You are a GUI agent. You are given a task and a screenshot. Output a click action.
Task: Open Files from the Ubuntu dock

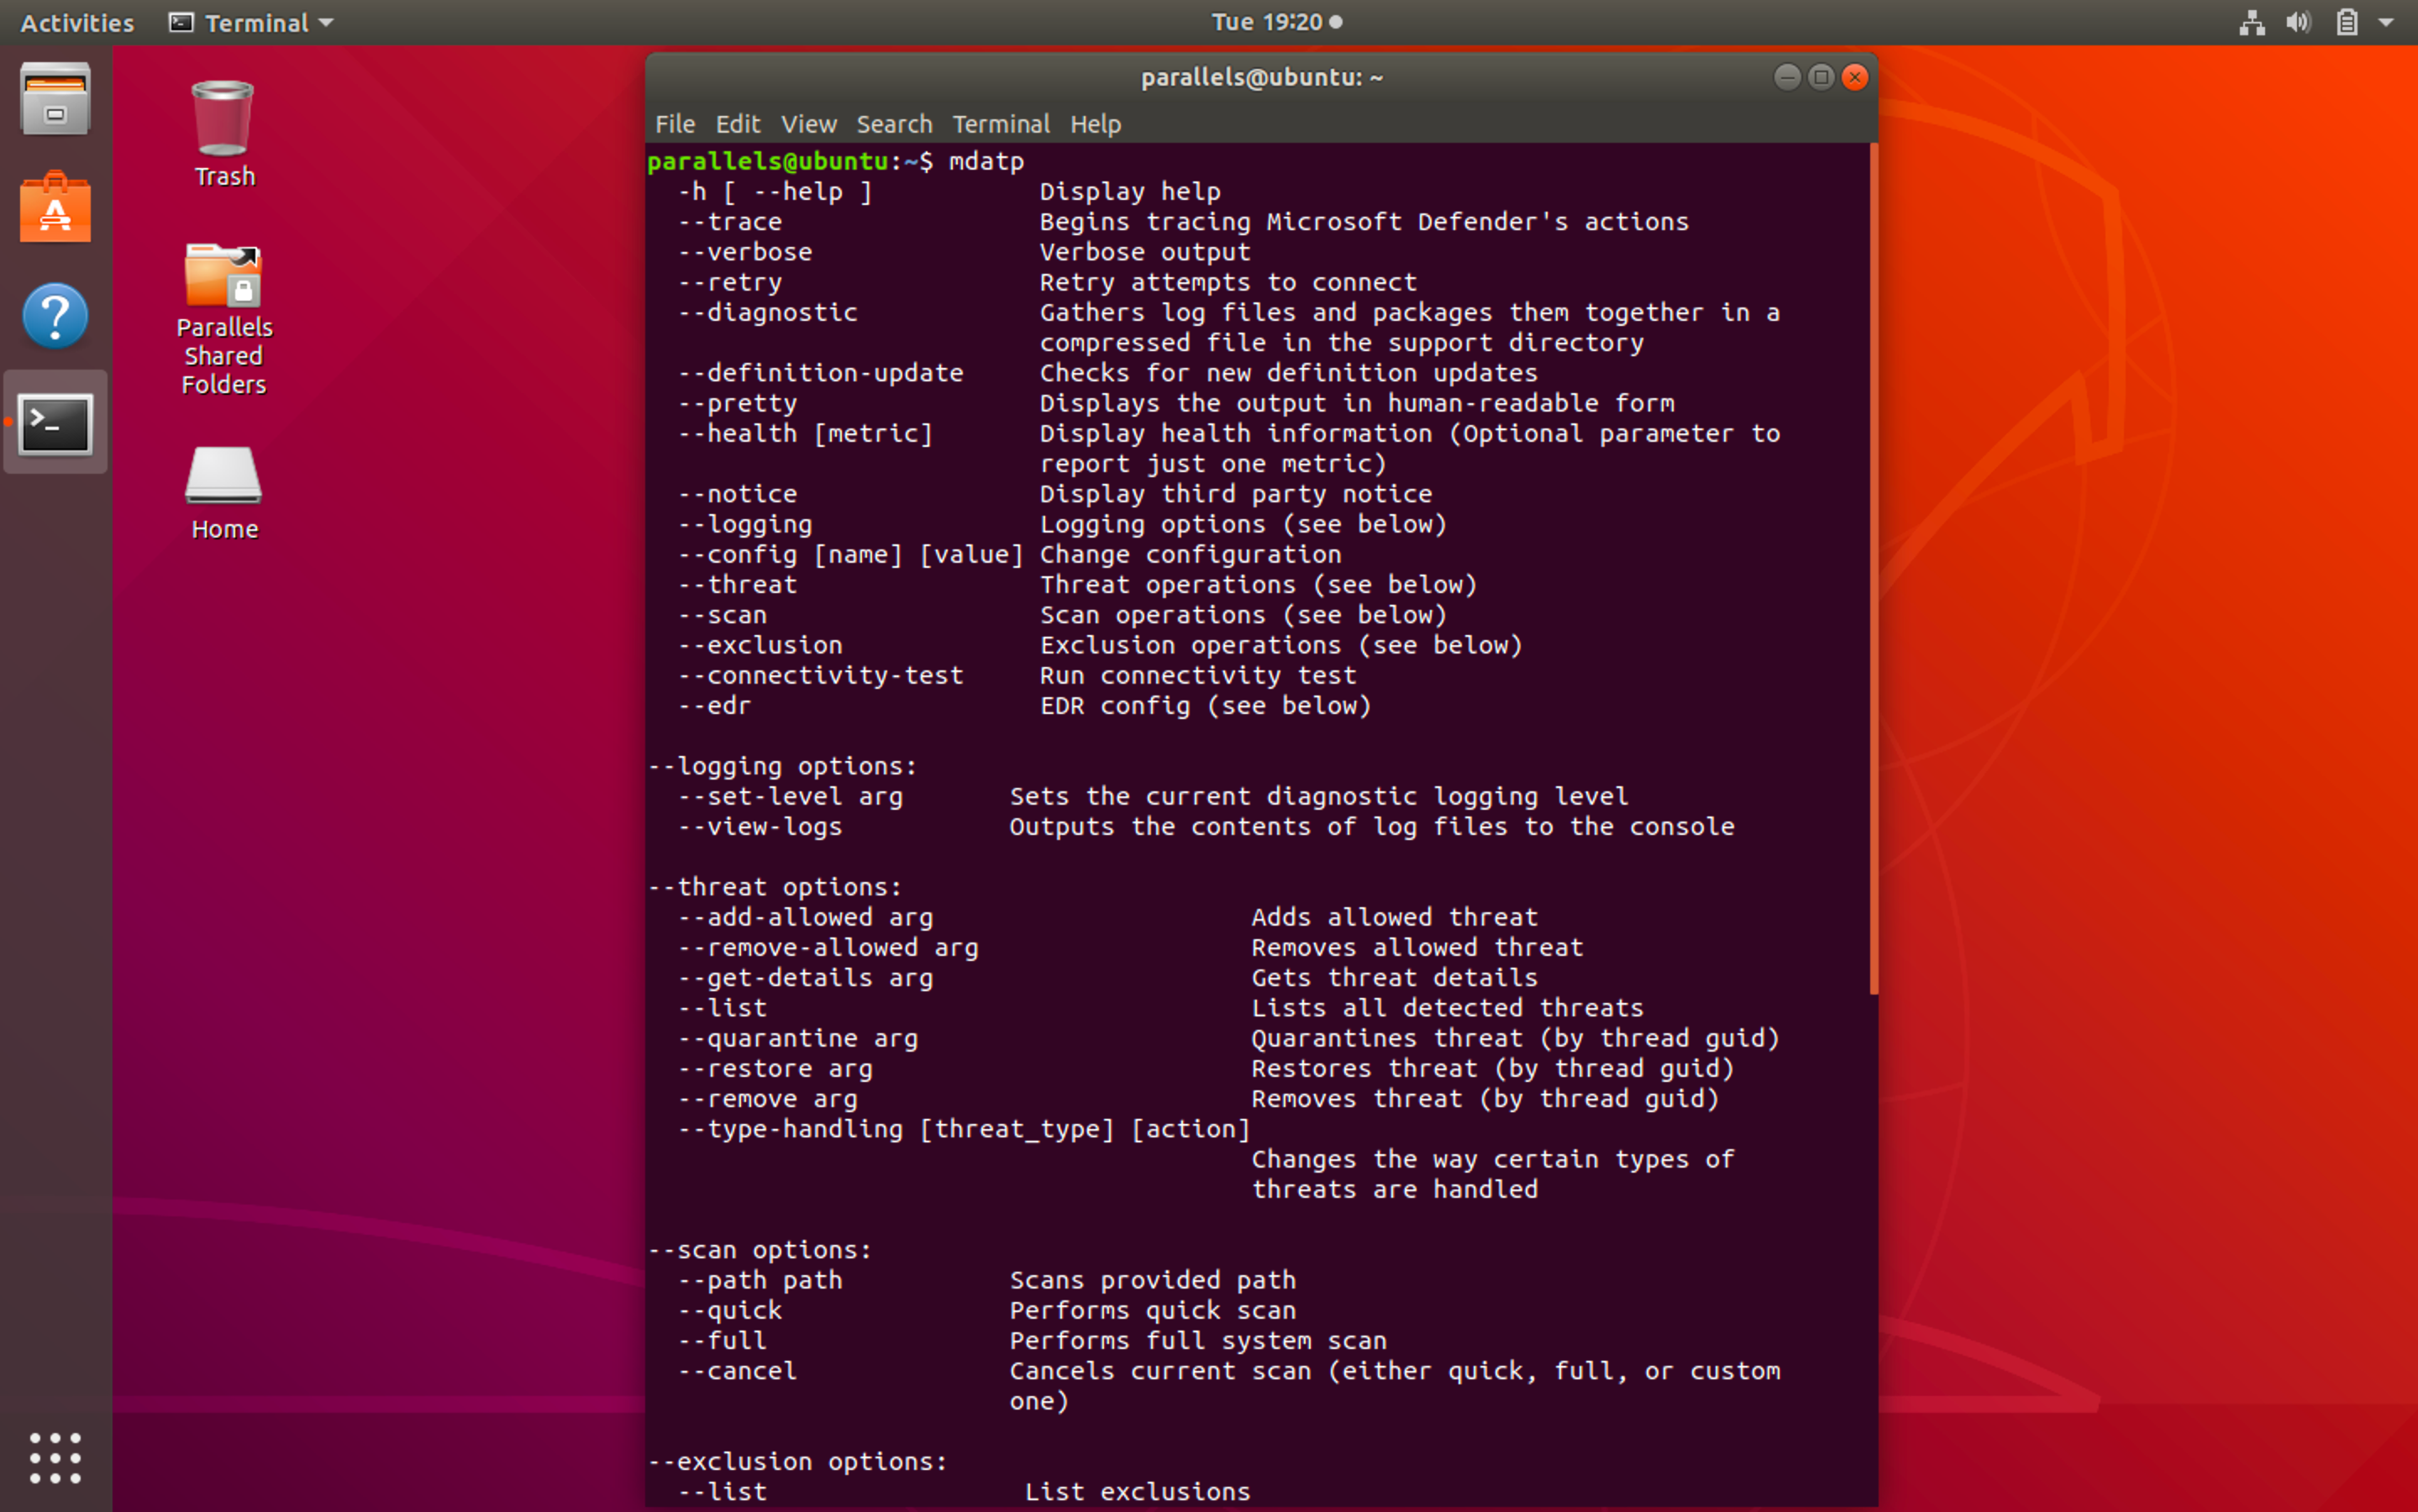pos(55,97)
